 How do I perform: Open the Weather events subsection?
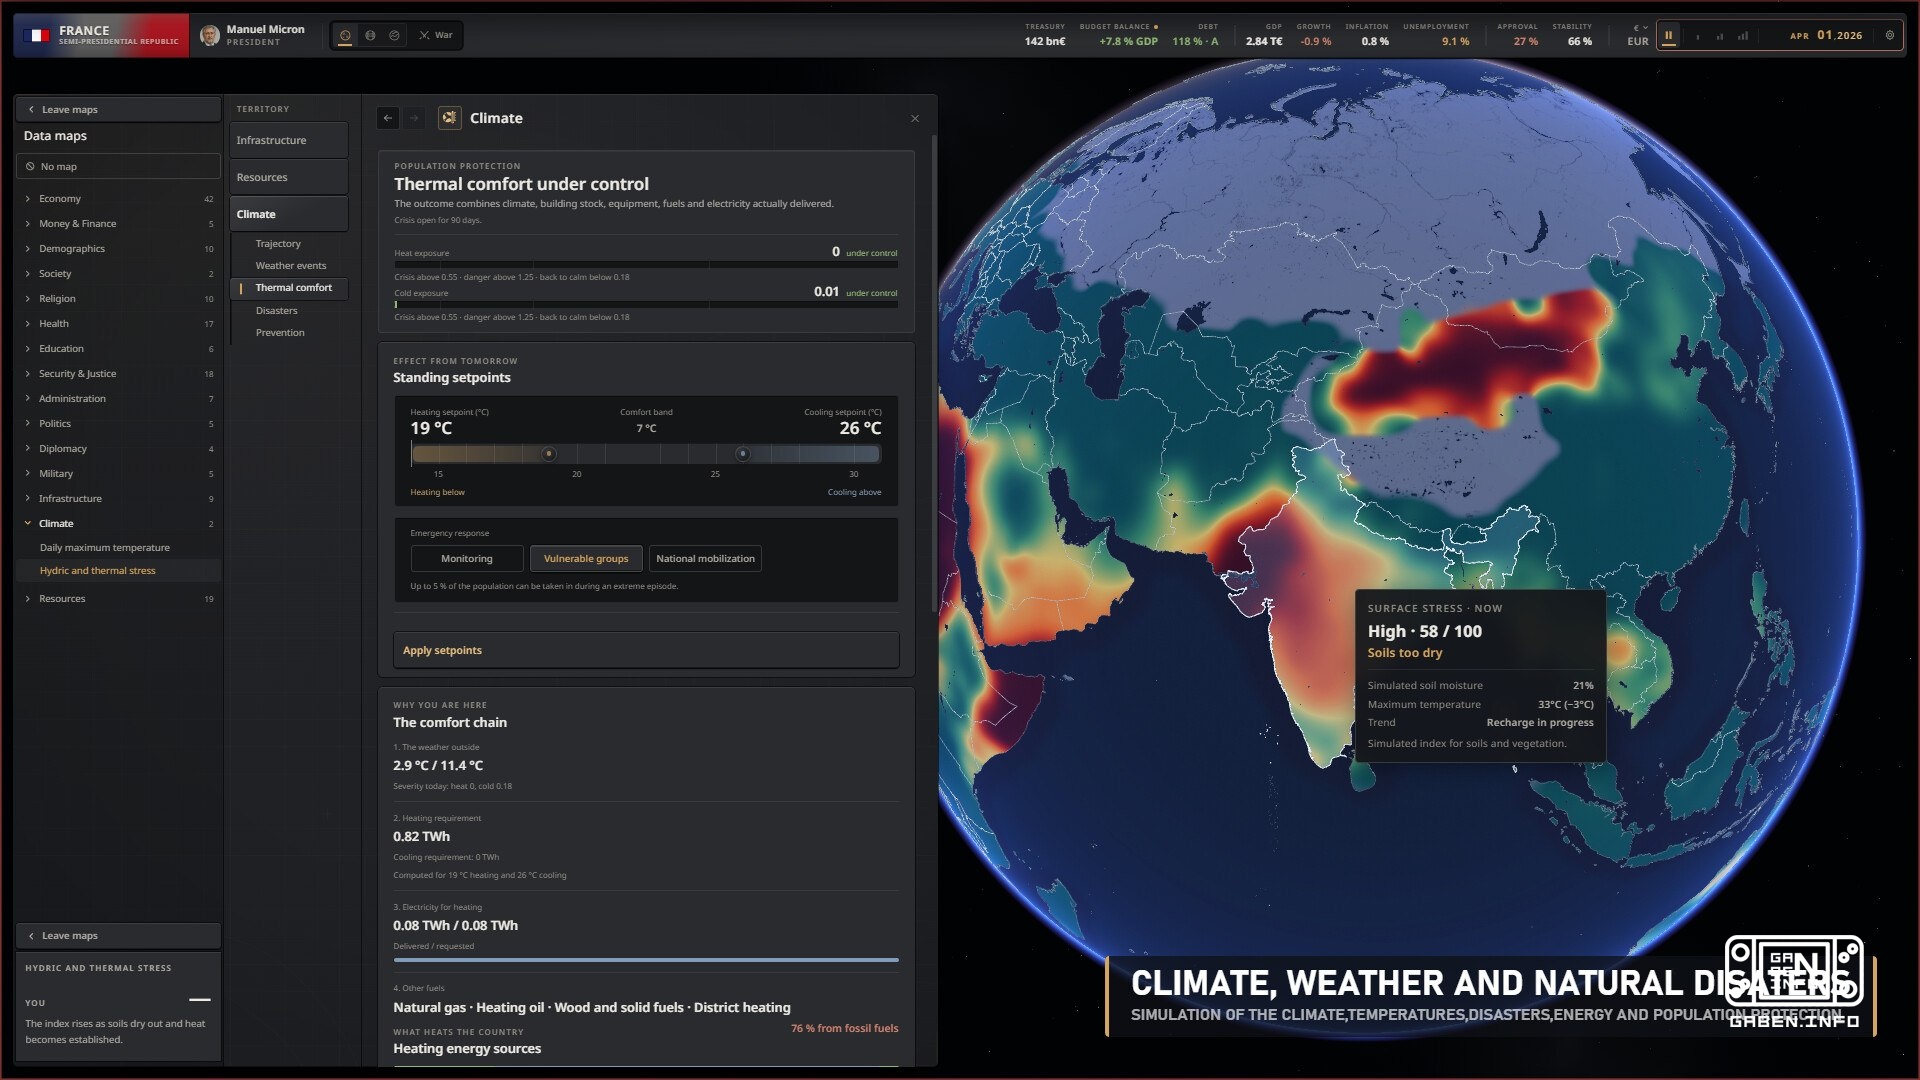point(289,266)
